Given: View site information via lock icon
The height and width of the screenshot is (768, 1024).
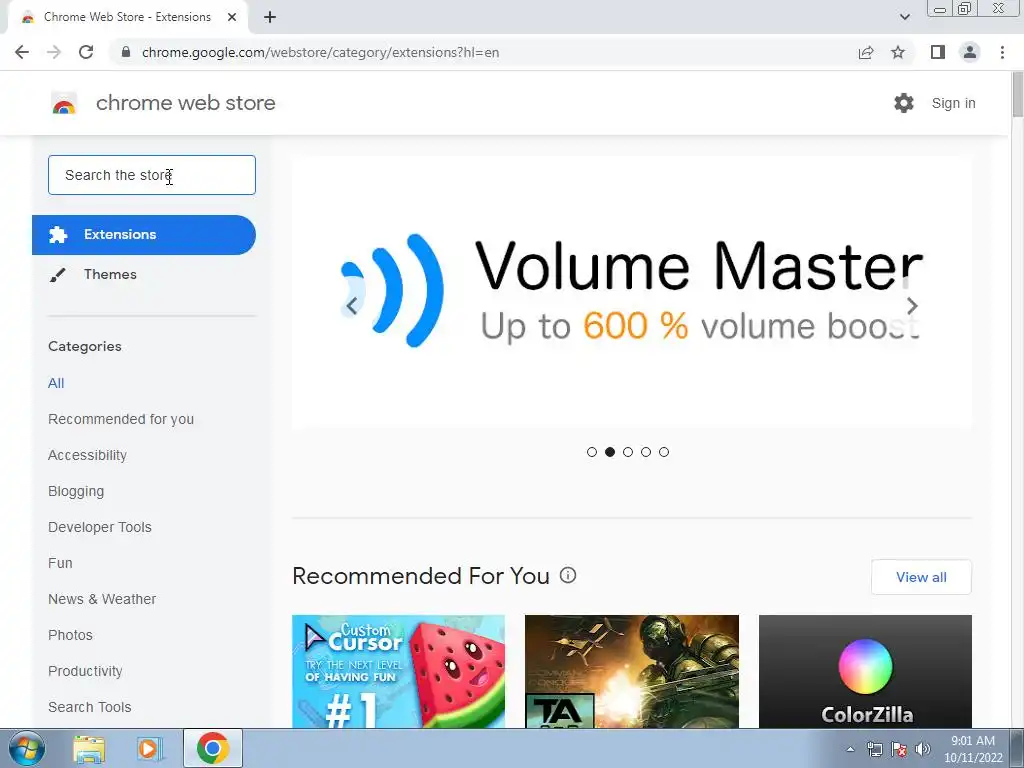Looking at the screenshot, I should (x=126, y=52).
